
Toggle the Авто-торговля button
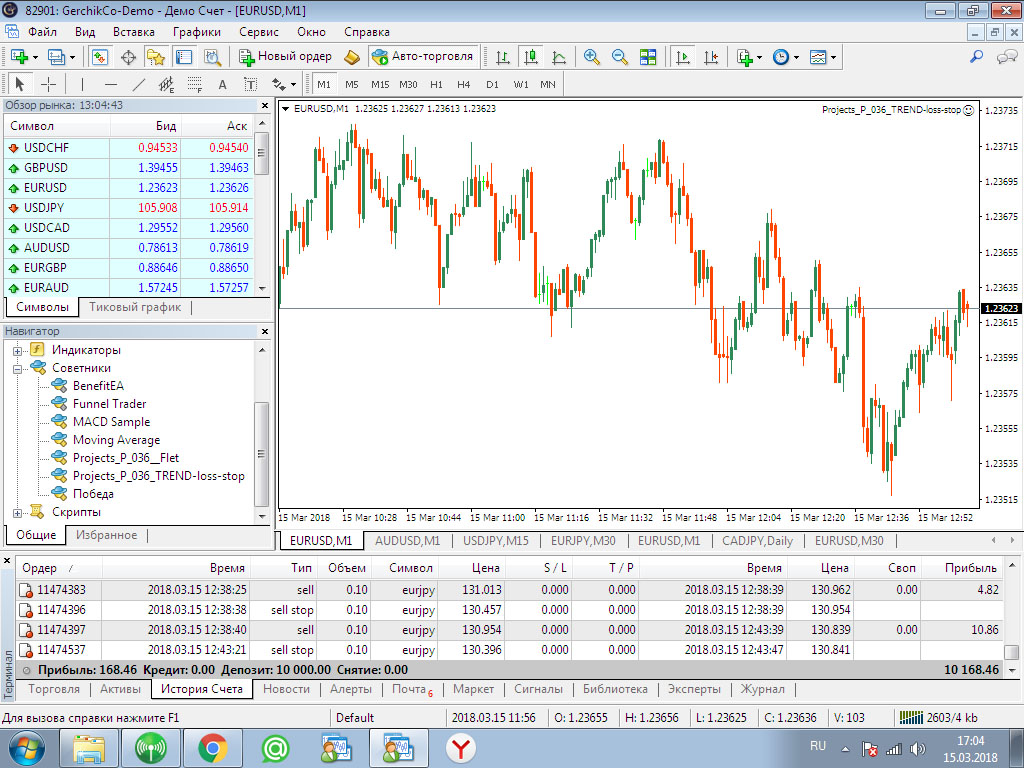(x=423, y=57)
